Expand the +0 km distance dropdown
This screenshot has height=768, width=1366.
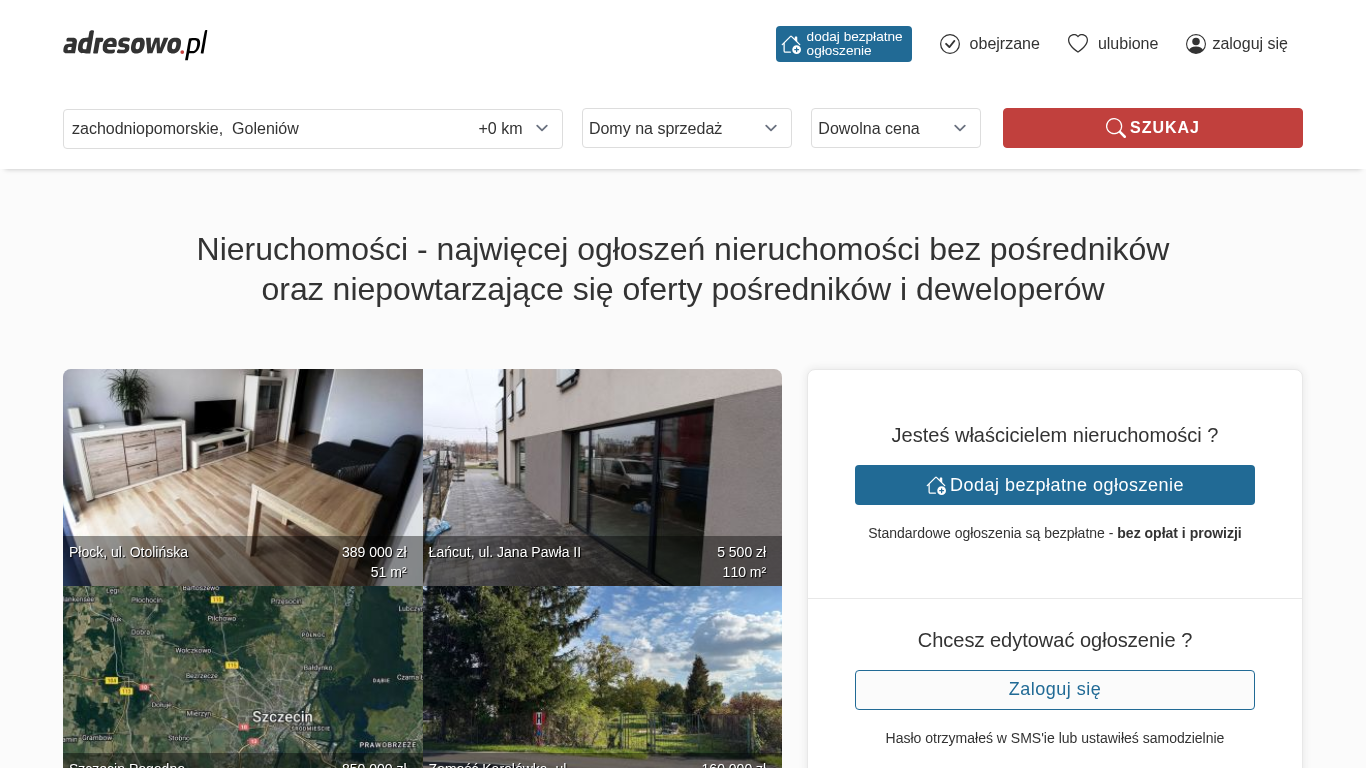point(514,128)
